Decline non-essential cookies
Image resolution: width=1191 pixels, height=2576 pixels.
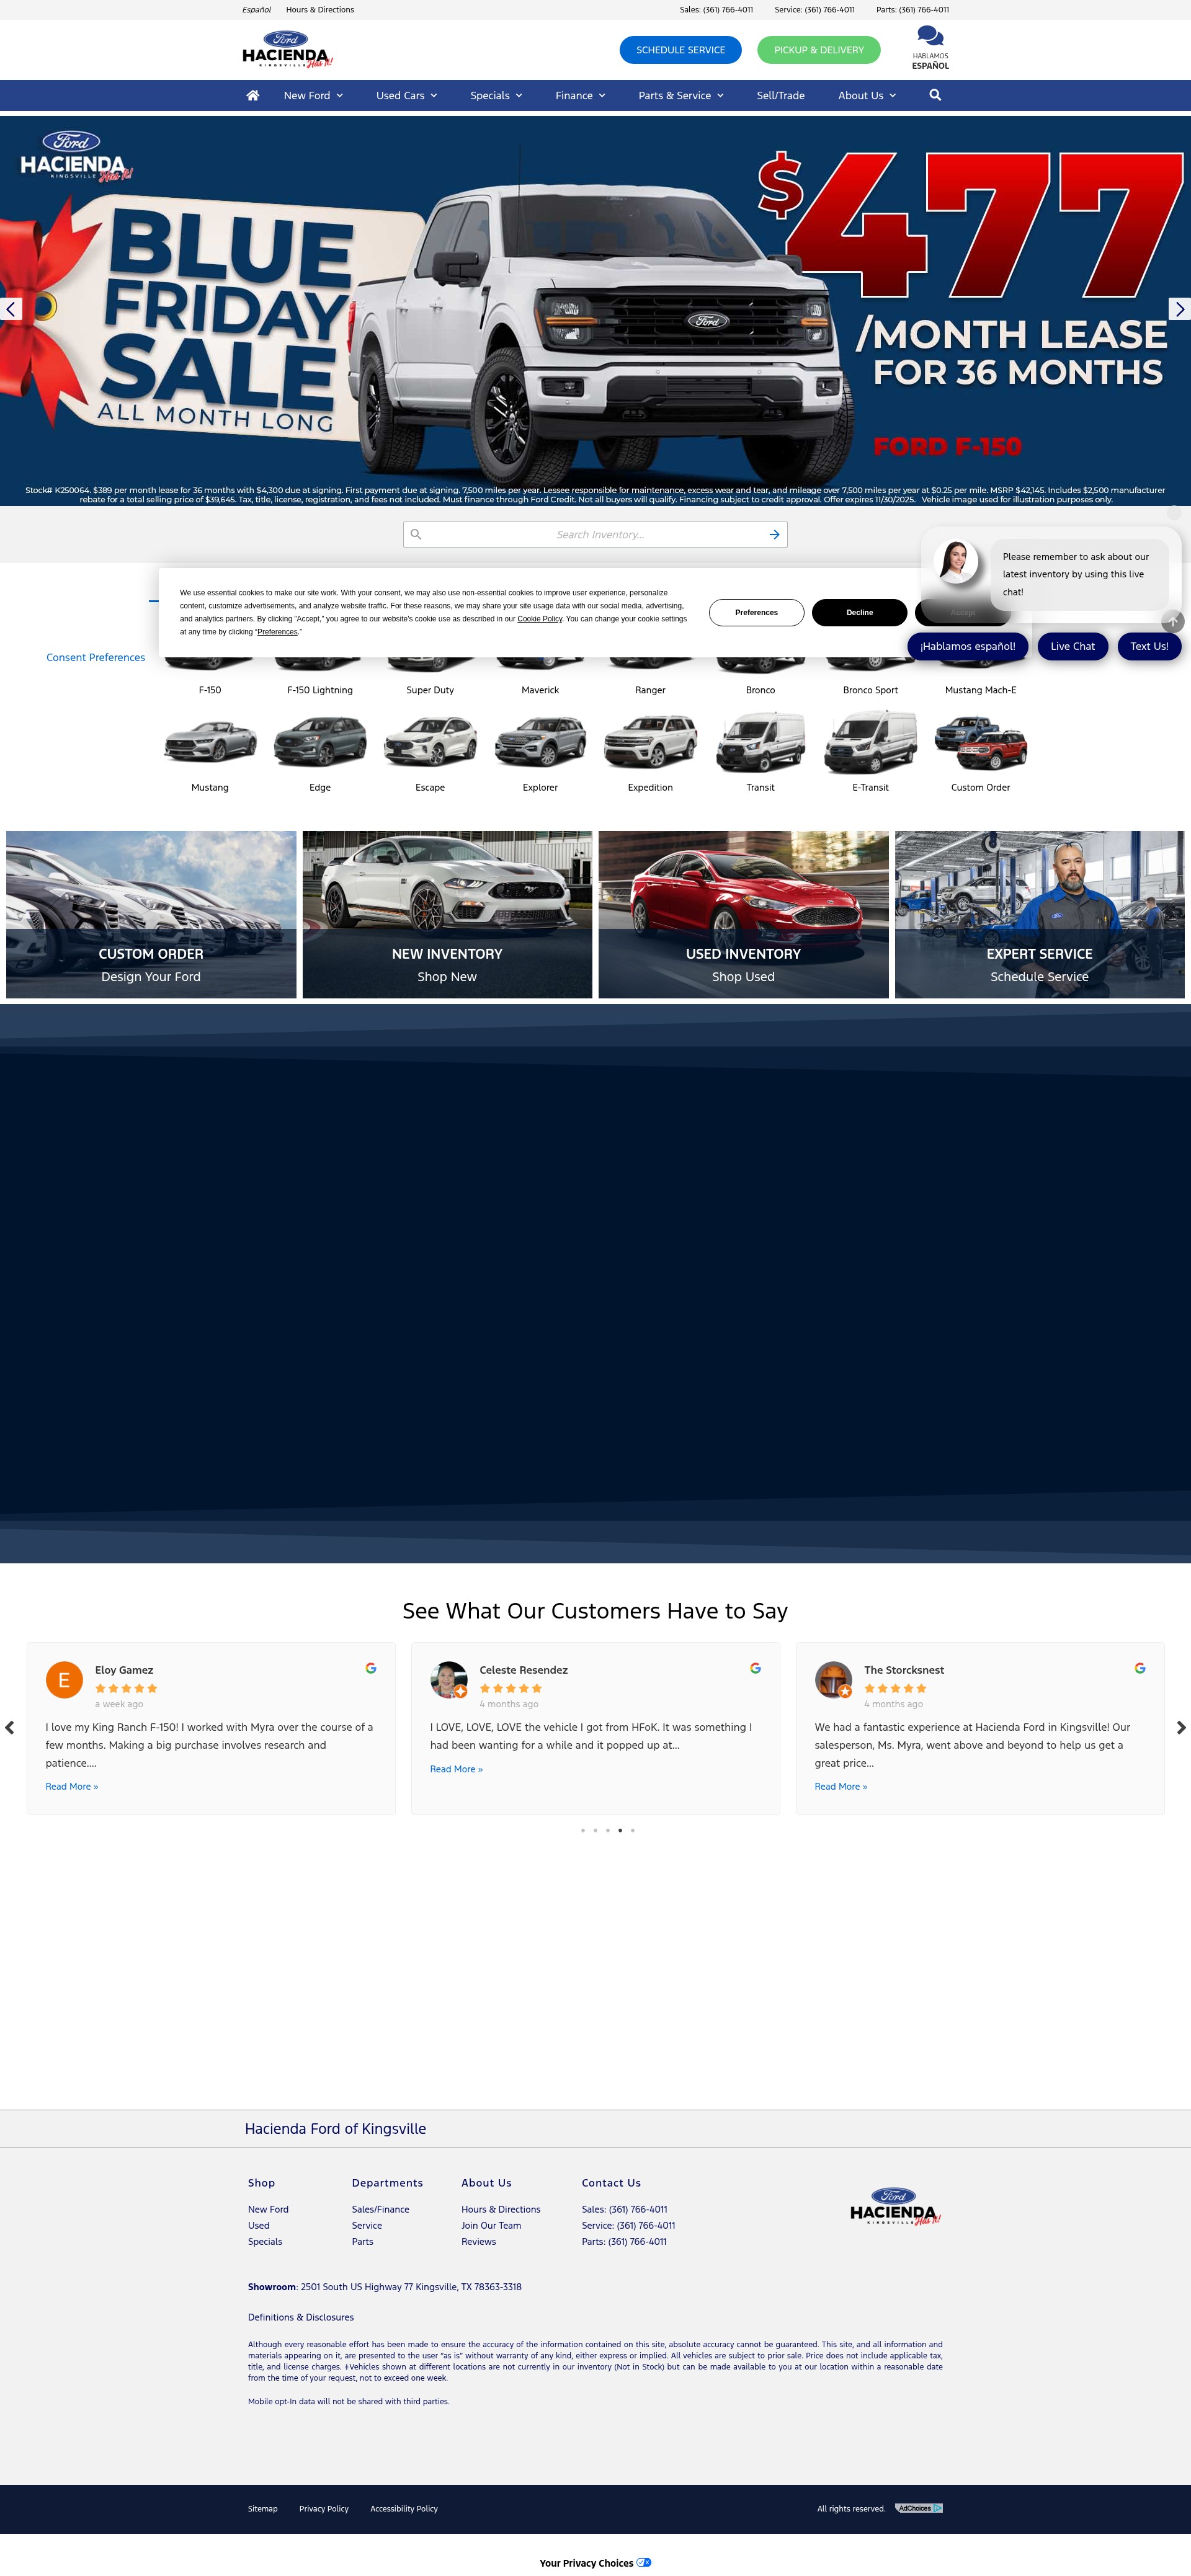859,612
